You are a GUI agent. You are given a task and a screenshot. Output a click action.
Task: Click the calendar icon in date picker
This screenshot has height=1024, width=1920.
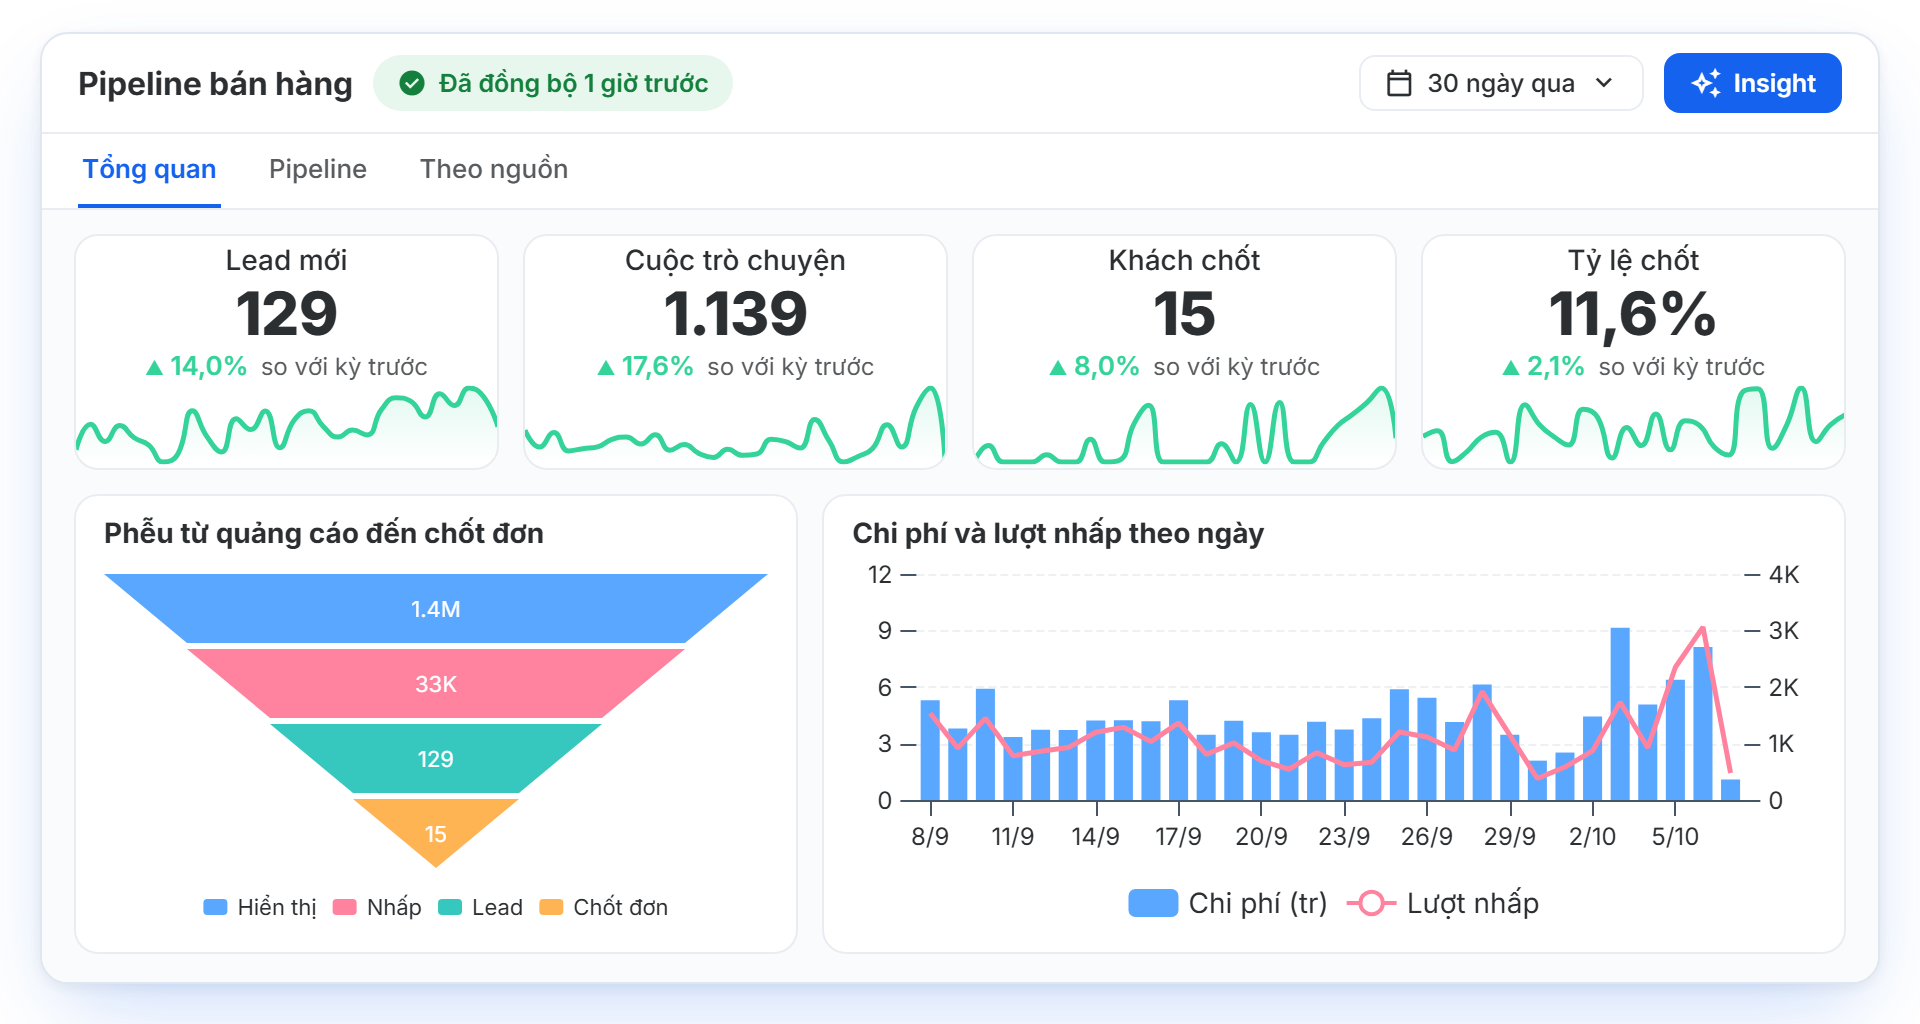coord(1399,83)
